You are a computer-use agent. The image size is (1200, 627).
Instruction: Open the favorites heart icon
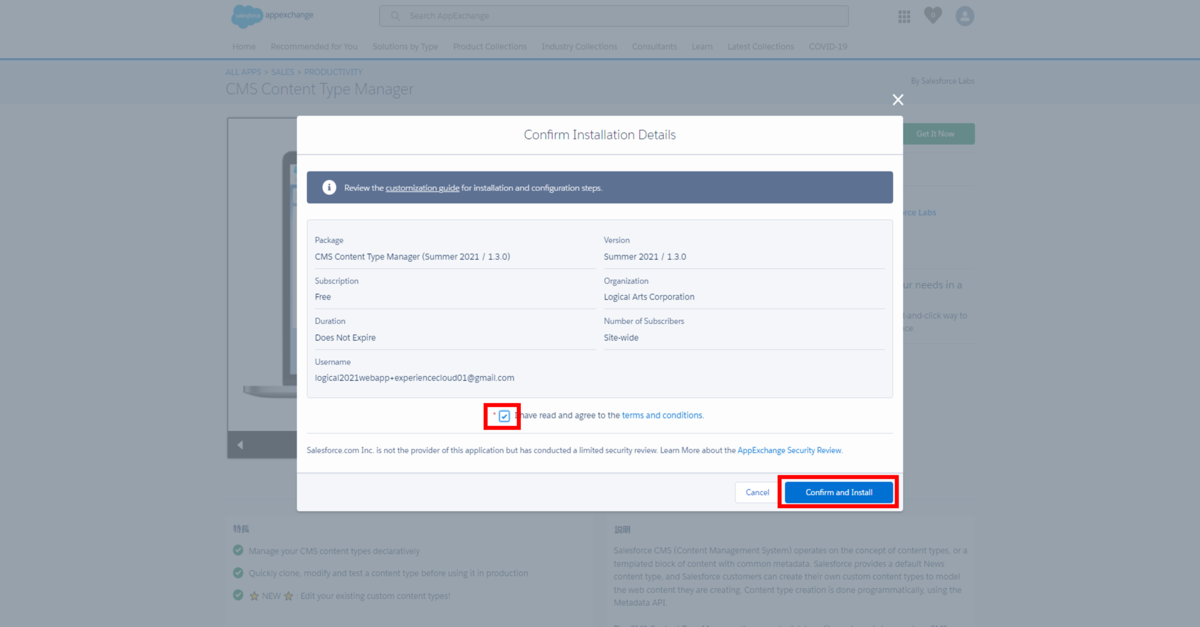coord(933,16)
